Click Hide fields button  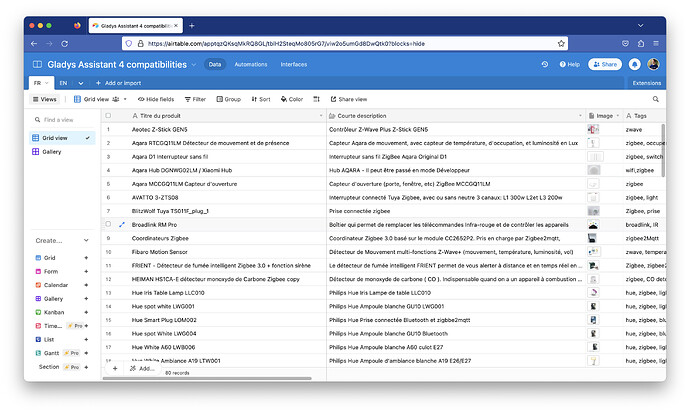[156, 99]
